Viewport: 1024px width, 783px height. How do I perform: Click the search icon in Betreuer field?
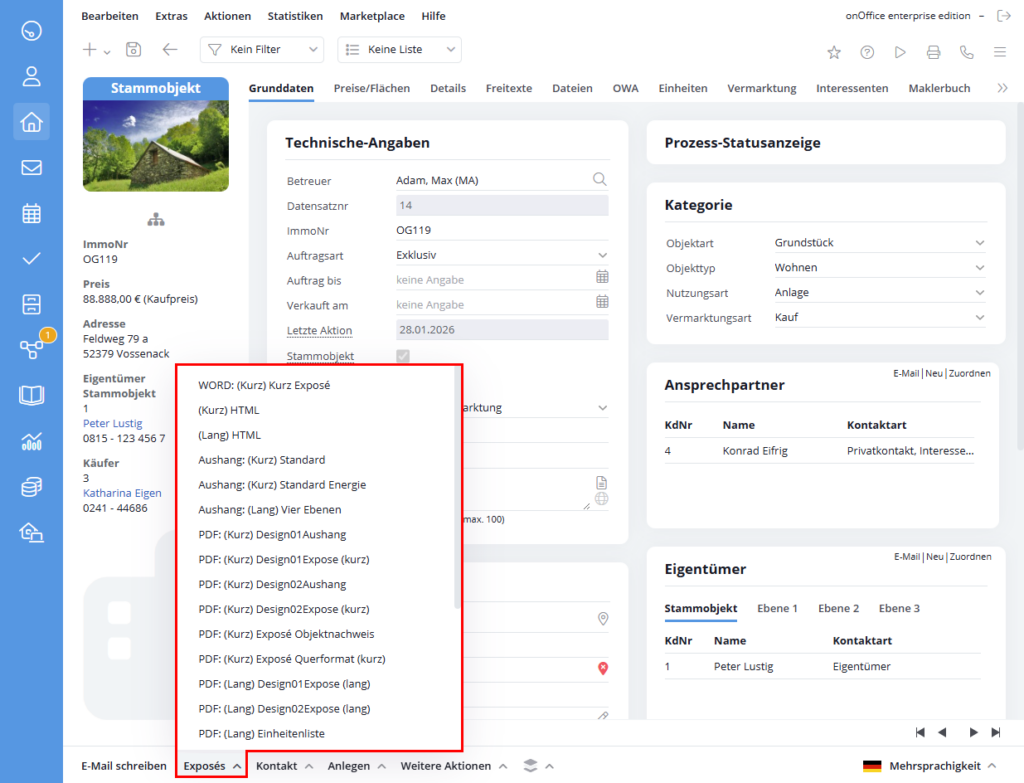[x=600, y=180]
